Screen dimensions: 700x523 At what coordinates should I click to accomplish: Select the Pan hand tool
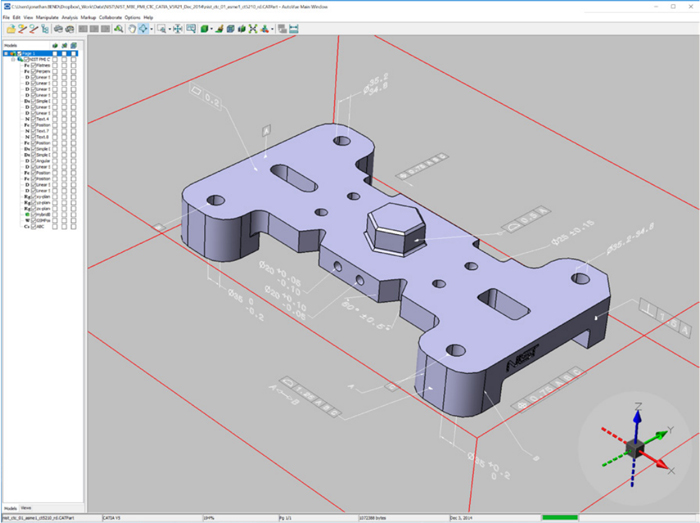[x=131, y=29]
